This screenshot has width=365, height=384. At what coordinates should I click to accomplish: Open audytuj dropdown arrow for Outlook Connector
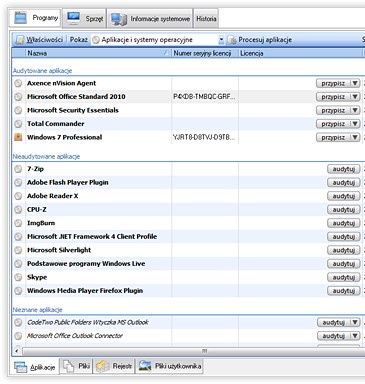355,336
